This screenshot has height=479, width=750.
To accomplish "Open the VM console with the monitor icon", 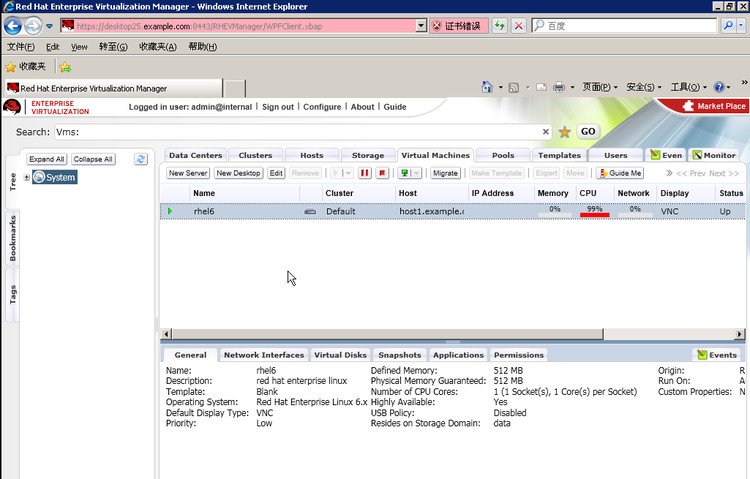I will [404, 173].
